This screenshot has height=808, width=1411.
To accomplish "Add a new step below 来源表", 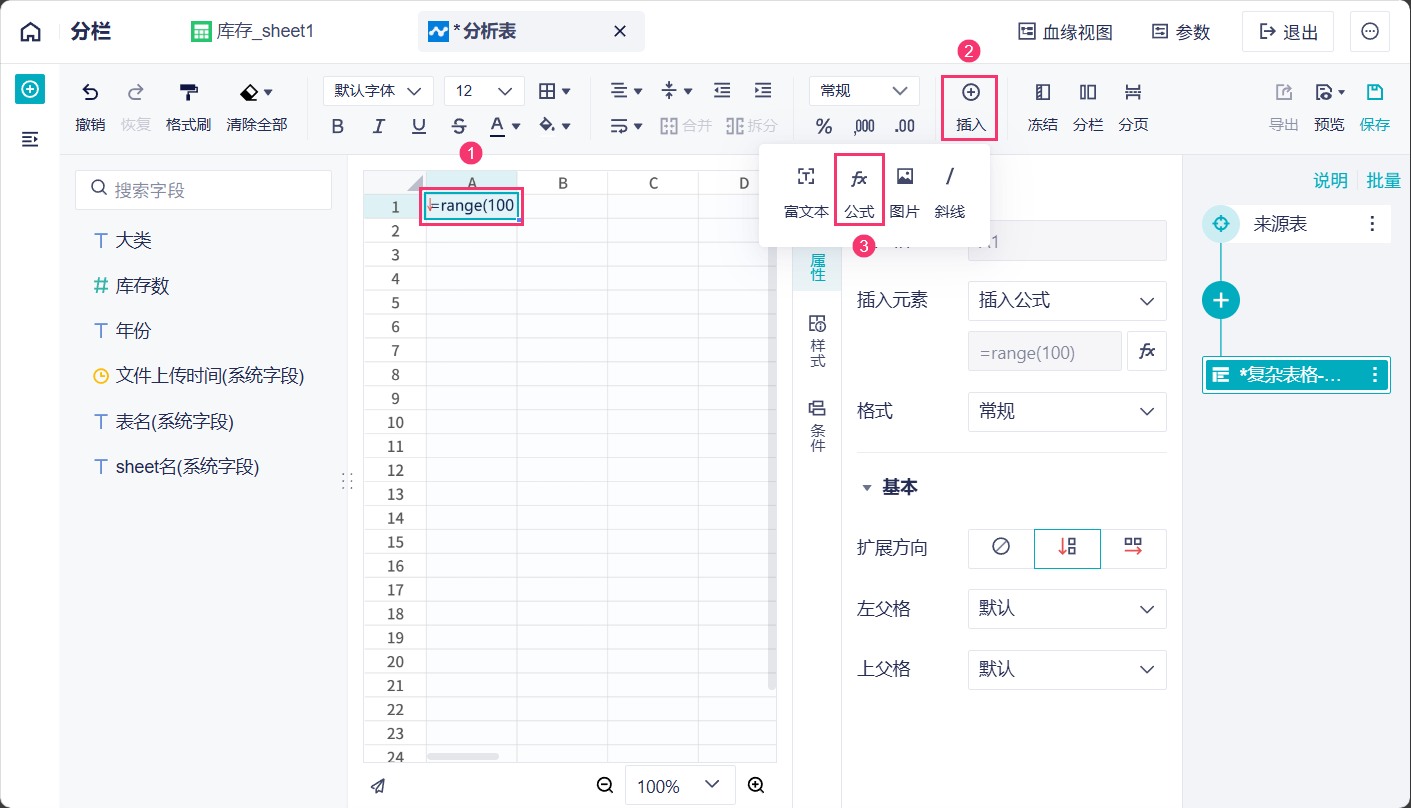I will [1221, 300].
